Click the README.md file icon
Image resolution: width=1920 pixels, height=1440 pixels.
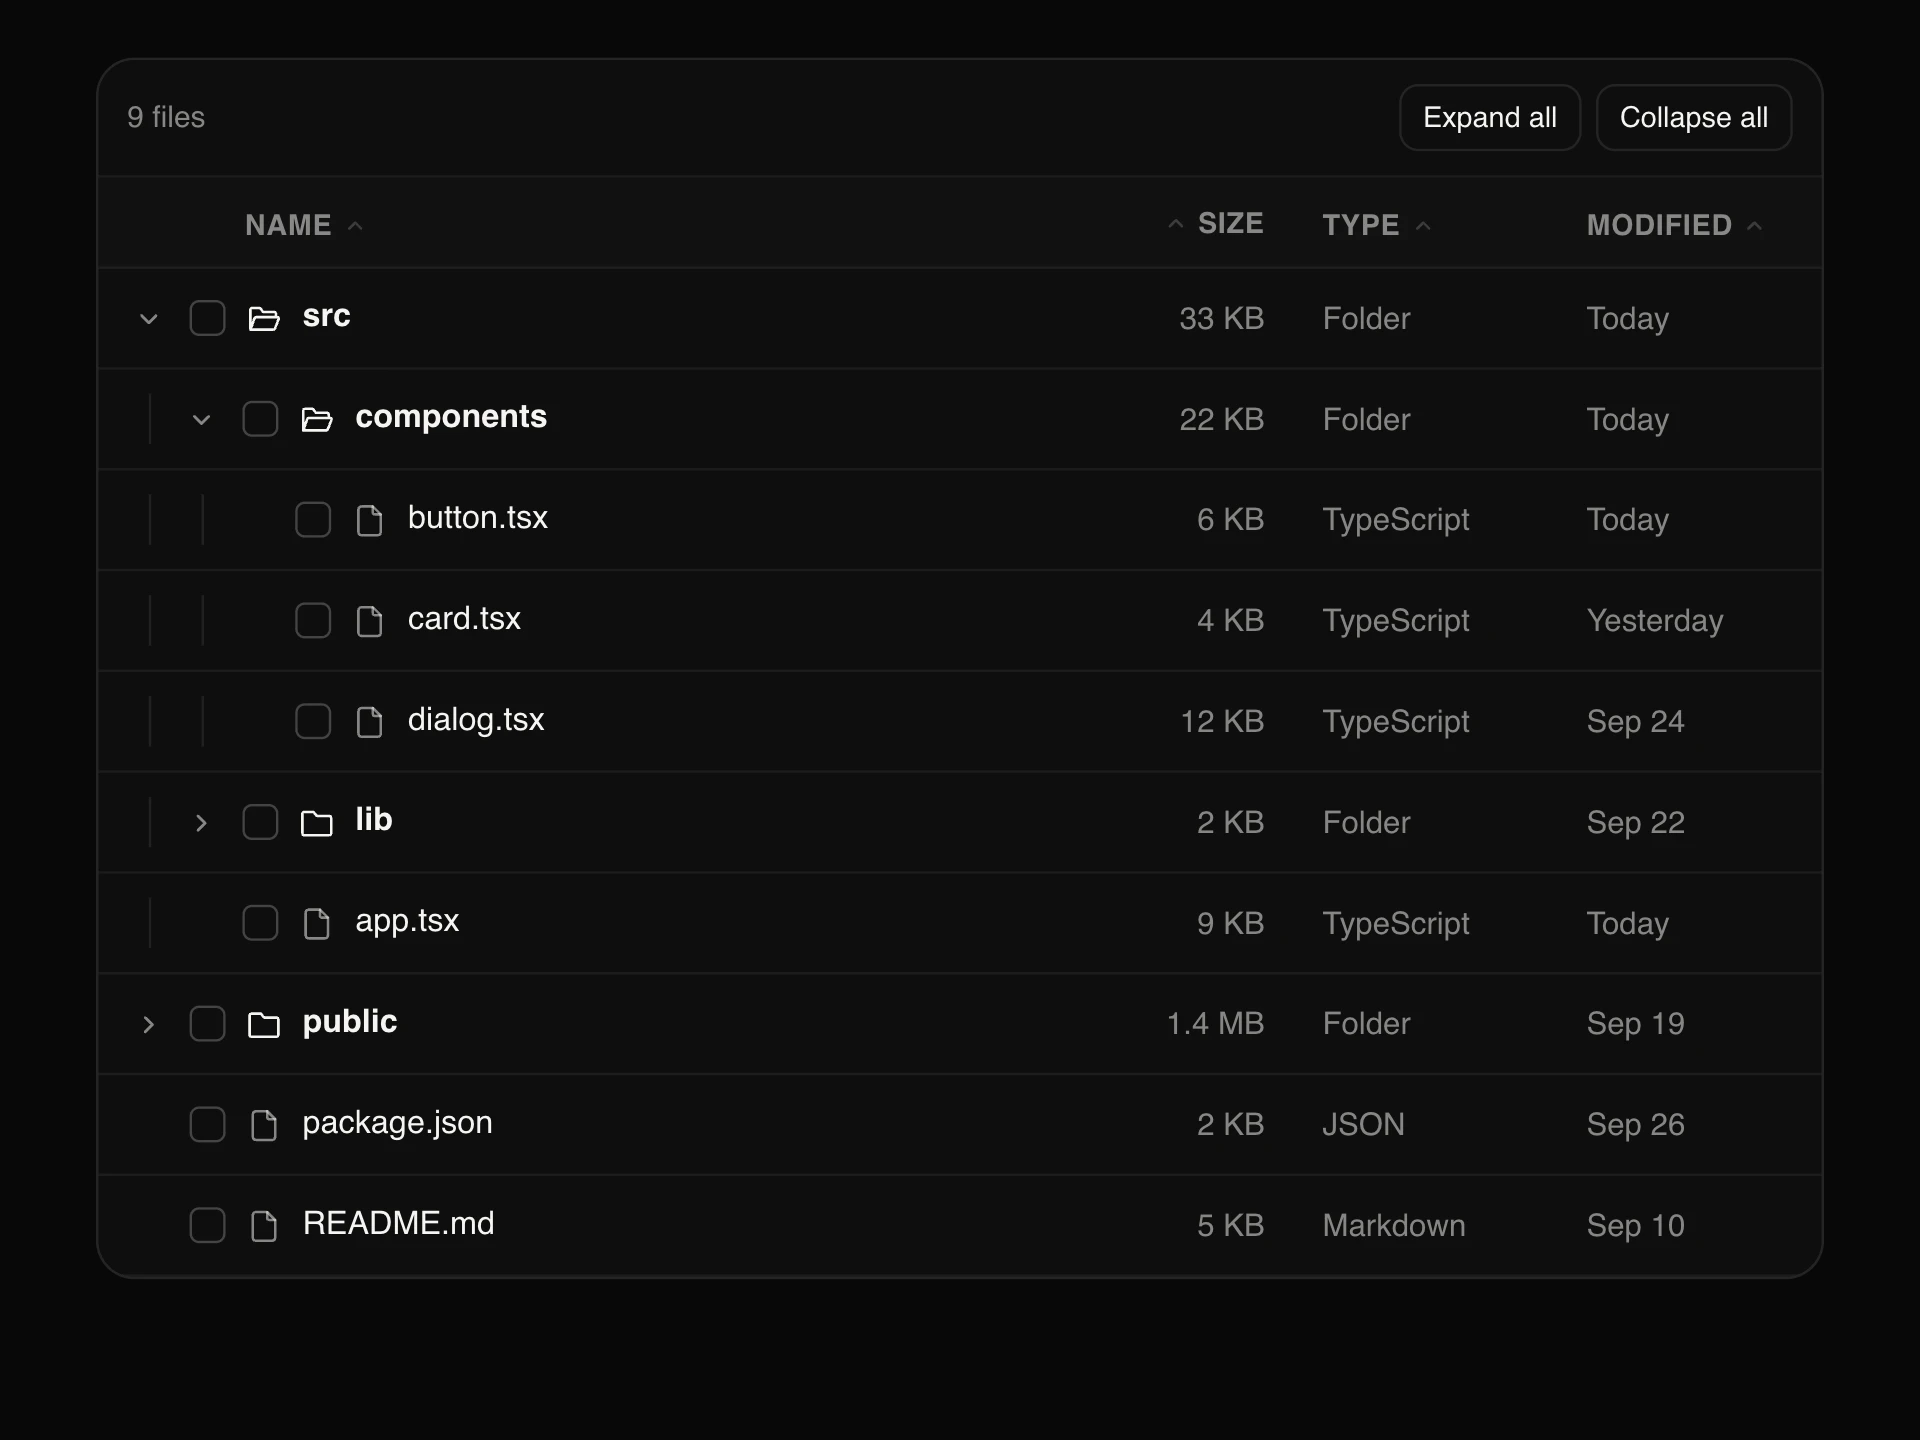[264, 1226]
